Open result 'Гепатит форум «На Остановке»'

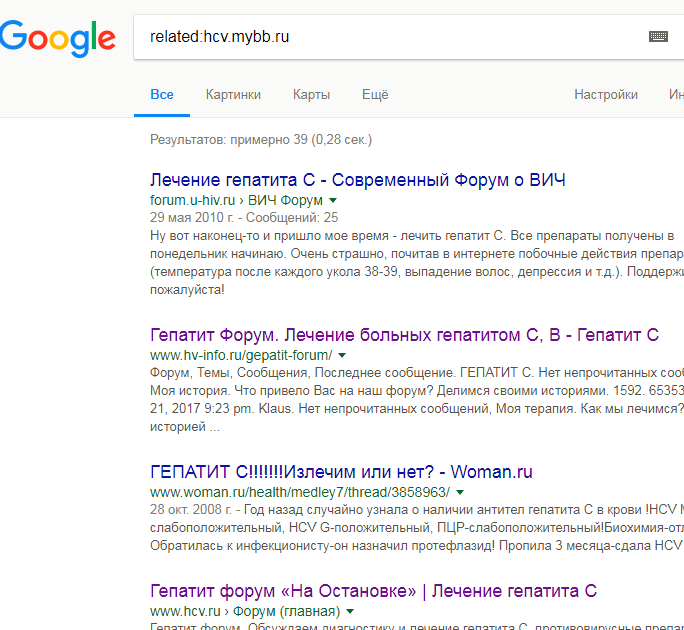[x=373, y=591]
